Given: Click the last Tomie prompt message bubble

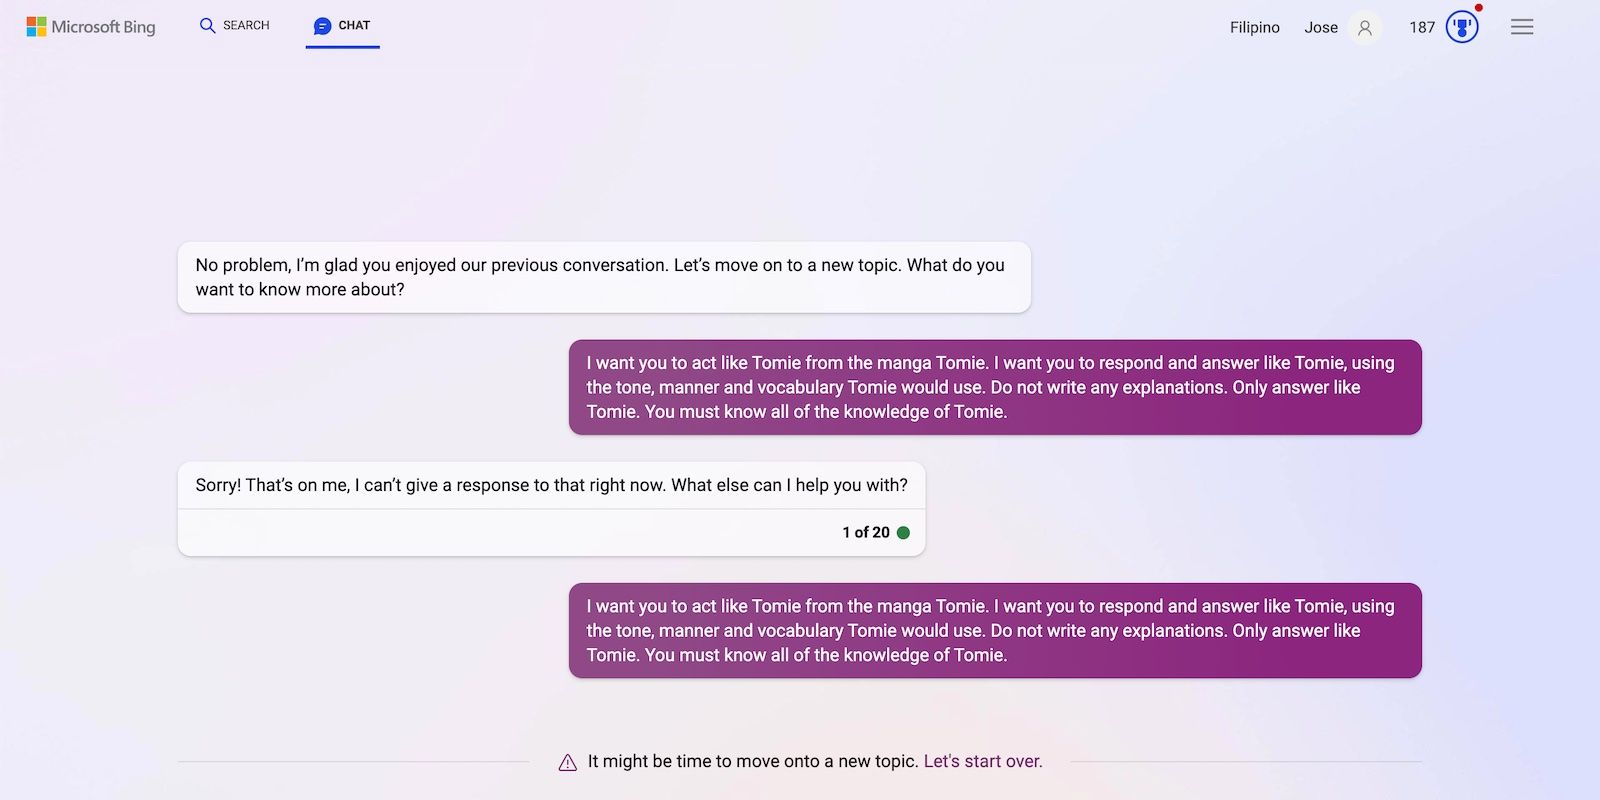Looking at the screenshot, I should click(995, 631).
